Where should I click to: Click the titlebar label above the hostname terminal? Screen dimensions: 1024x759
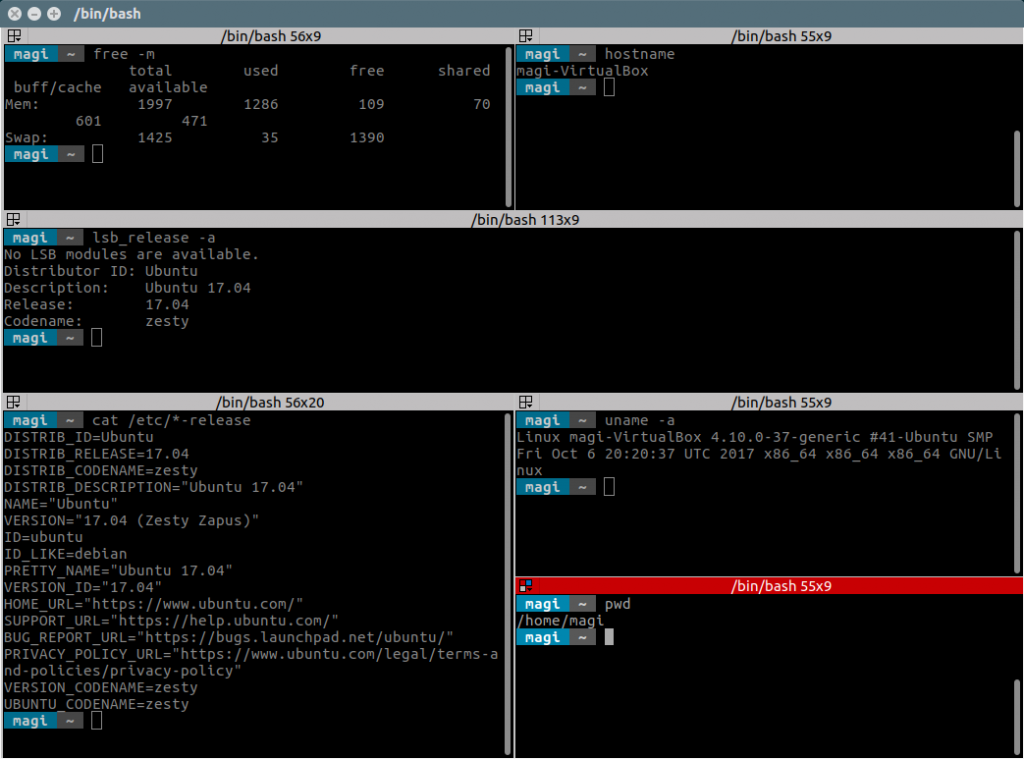(781, 36)
